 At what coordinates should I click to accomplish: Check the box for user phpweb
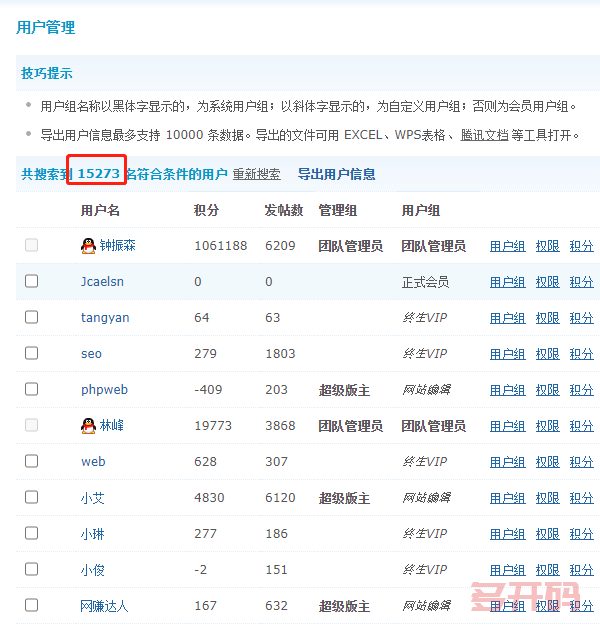pyautogui.click(x=32, y=390)
